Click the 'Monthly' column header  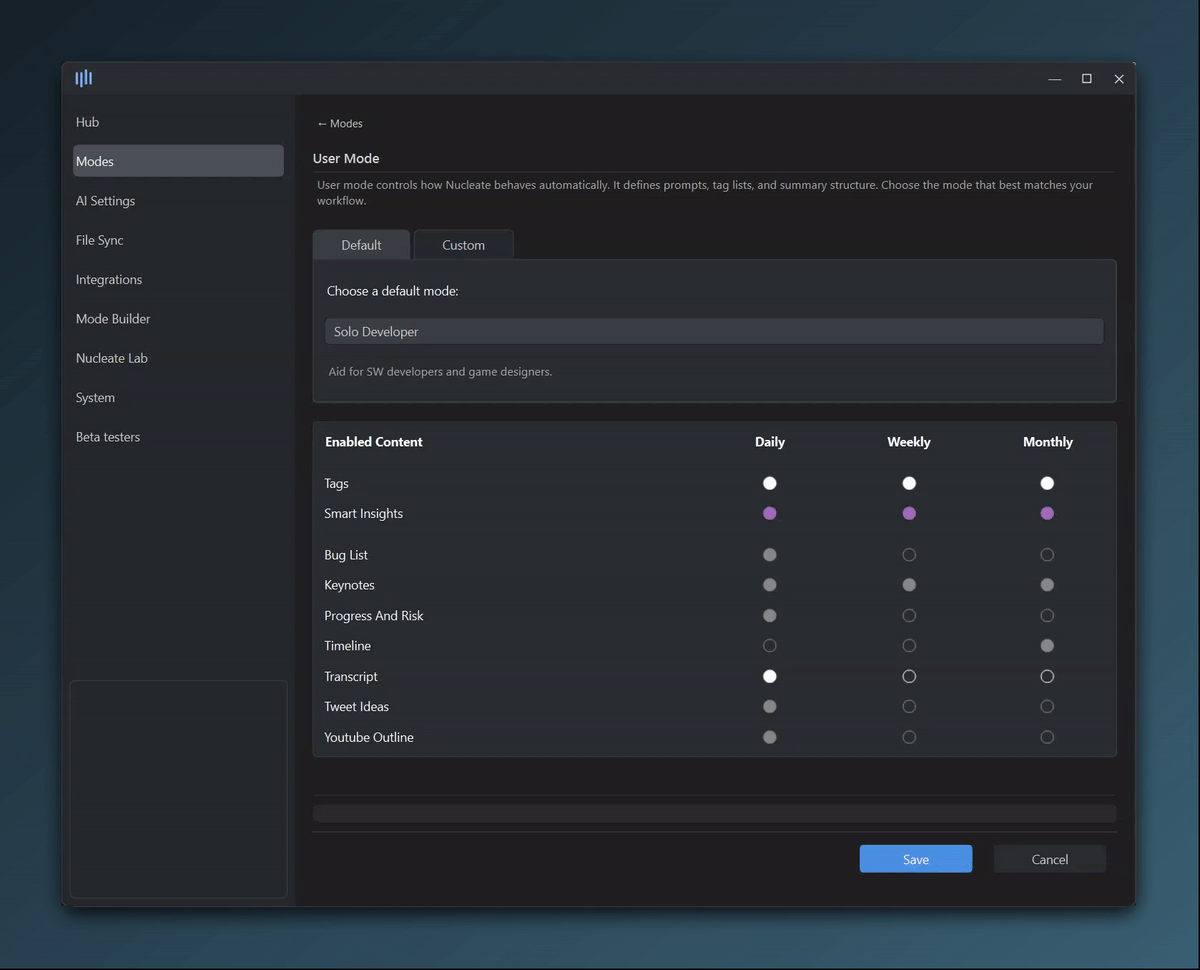[1048, 442]
